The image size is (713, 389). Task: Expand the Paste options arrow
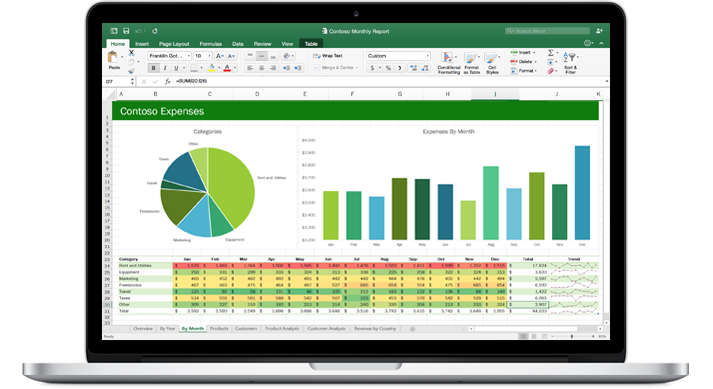click(122, 57)
